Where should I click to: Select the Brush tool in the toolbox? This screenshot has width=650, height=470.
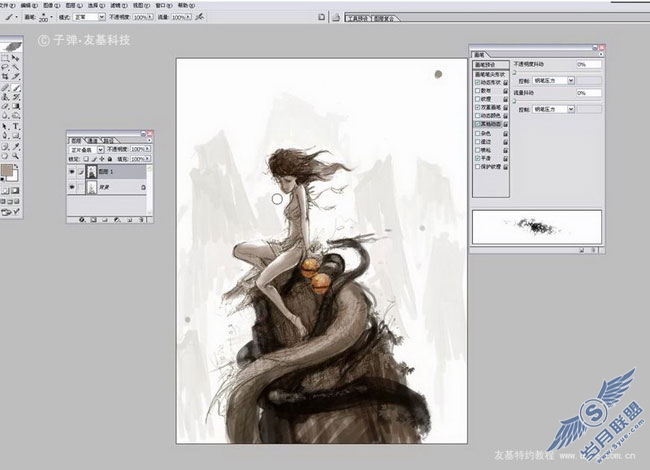point(16,88)
